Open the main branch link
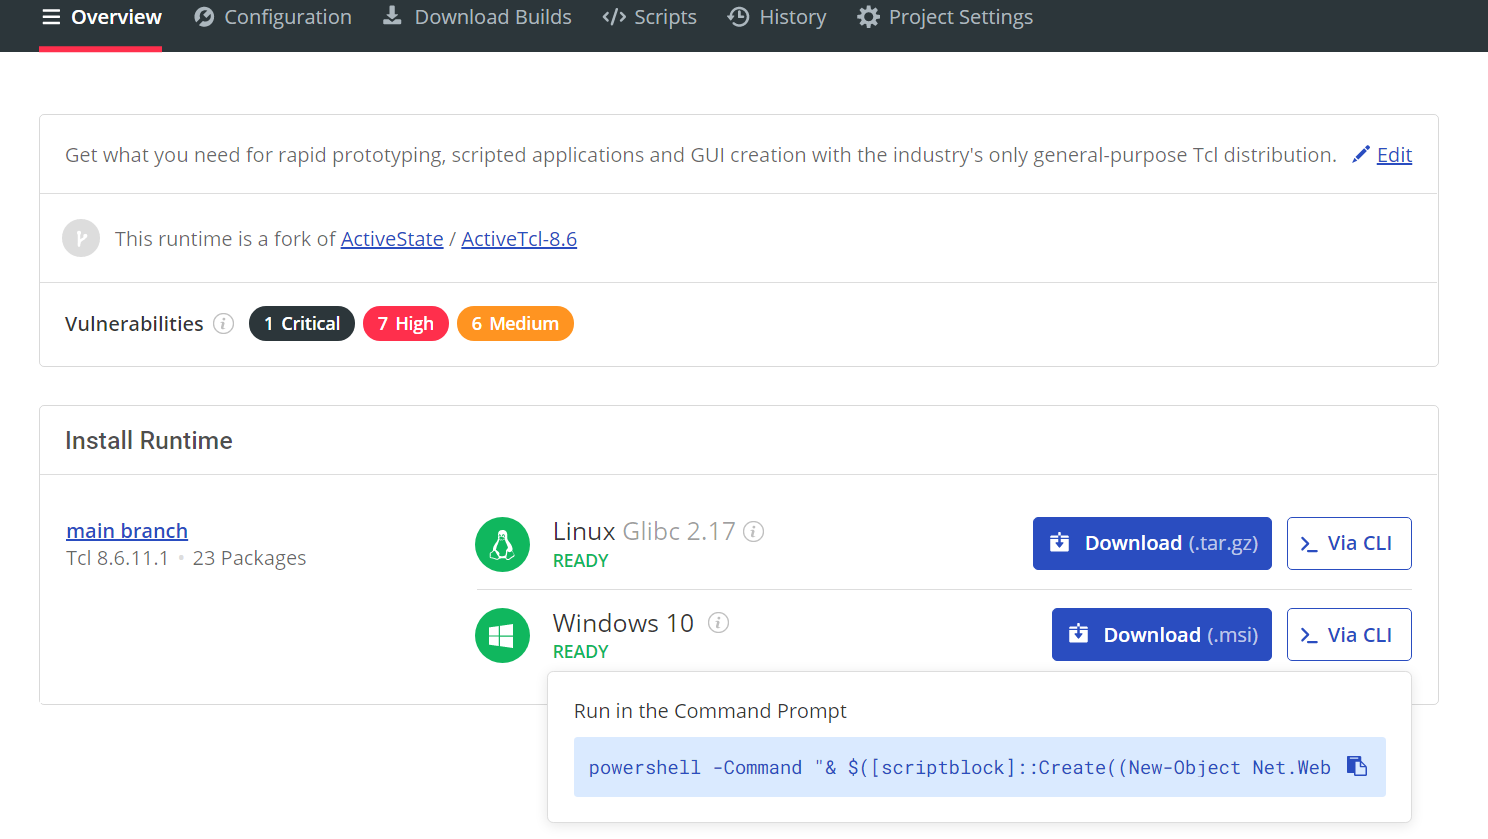The image size is (1488, 839). pos(127,531)
